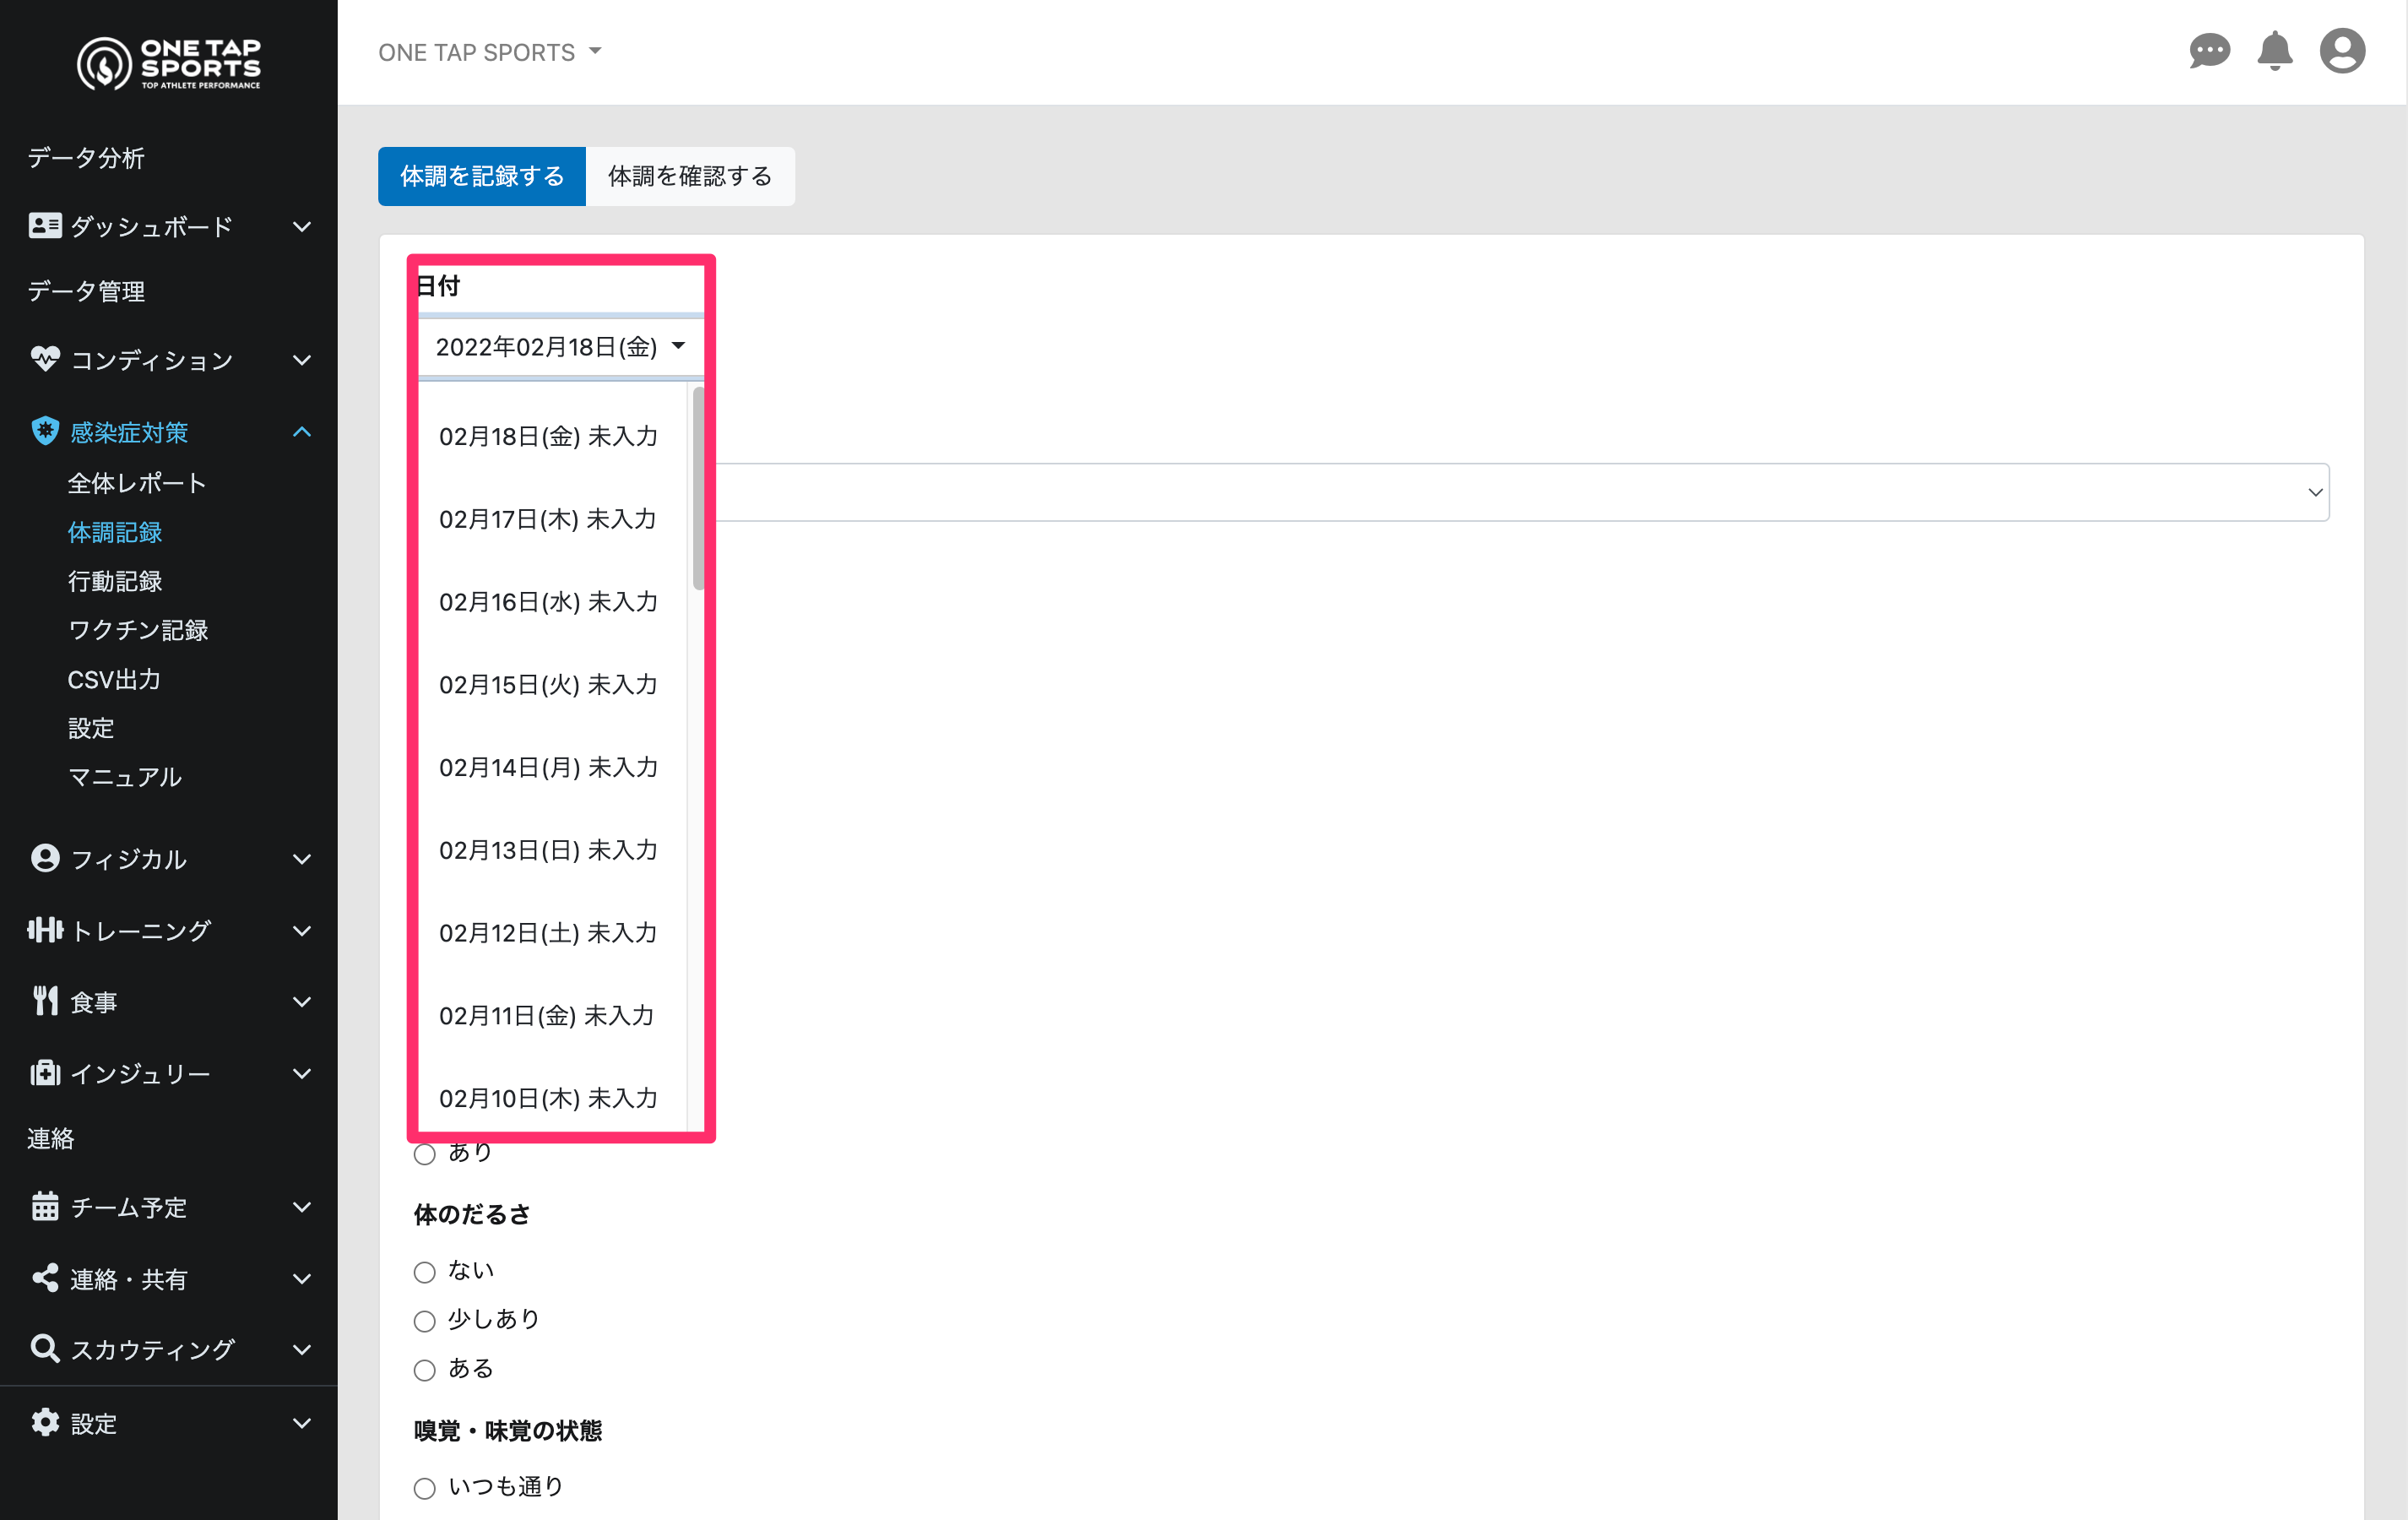Open マニュアル in sidebar
This screenshot has height=1520, width=2408.
pyautogui.click(x=125, y=777)
